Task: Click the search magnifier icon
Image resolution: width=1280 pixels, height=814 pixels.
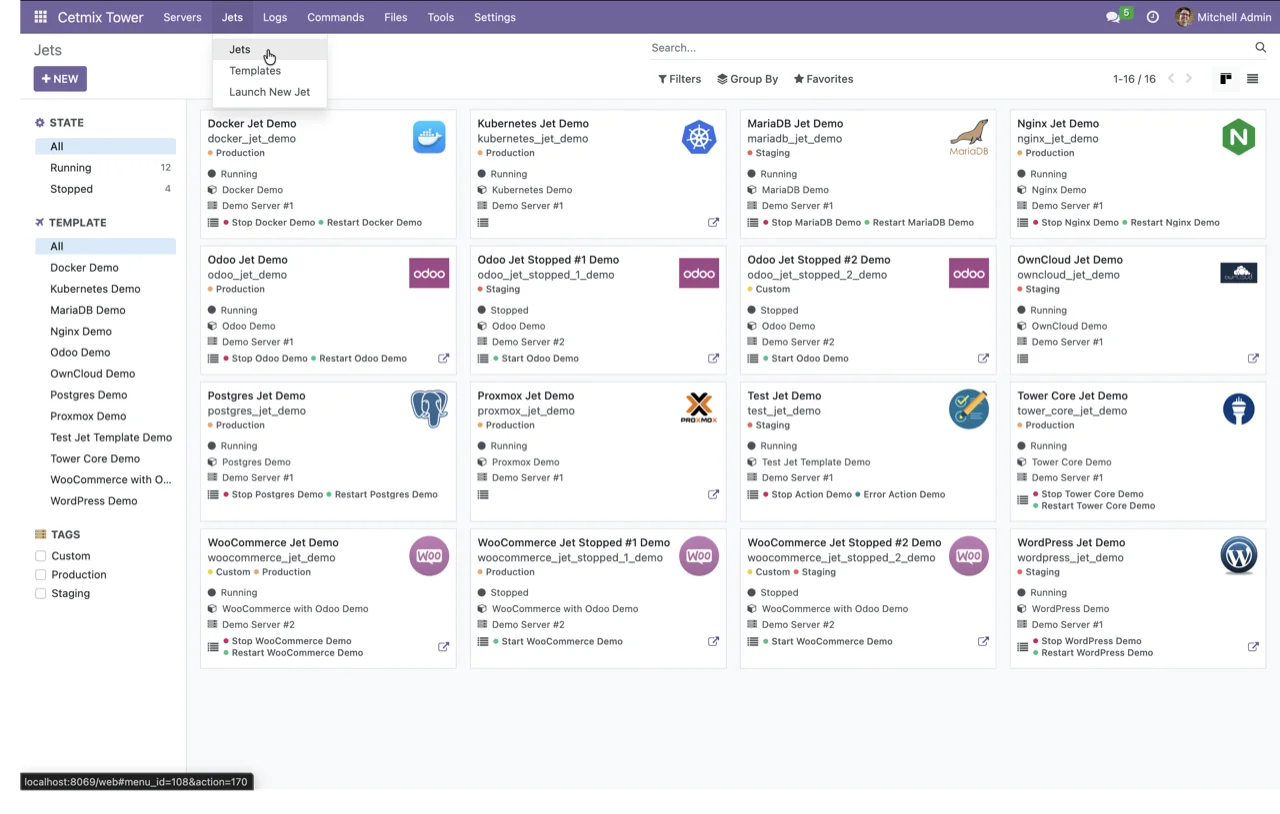Action: [1260, 47]
